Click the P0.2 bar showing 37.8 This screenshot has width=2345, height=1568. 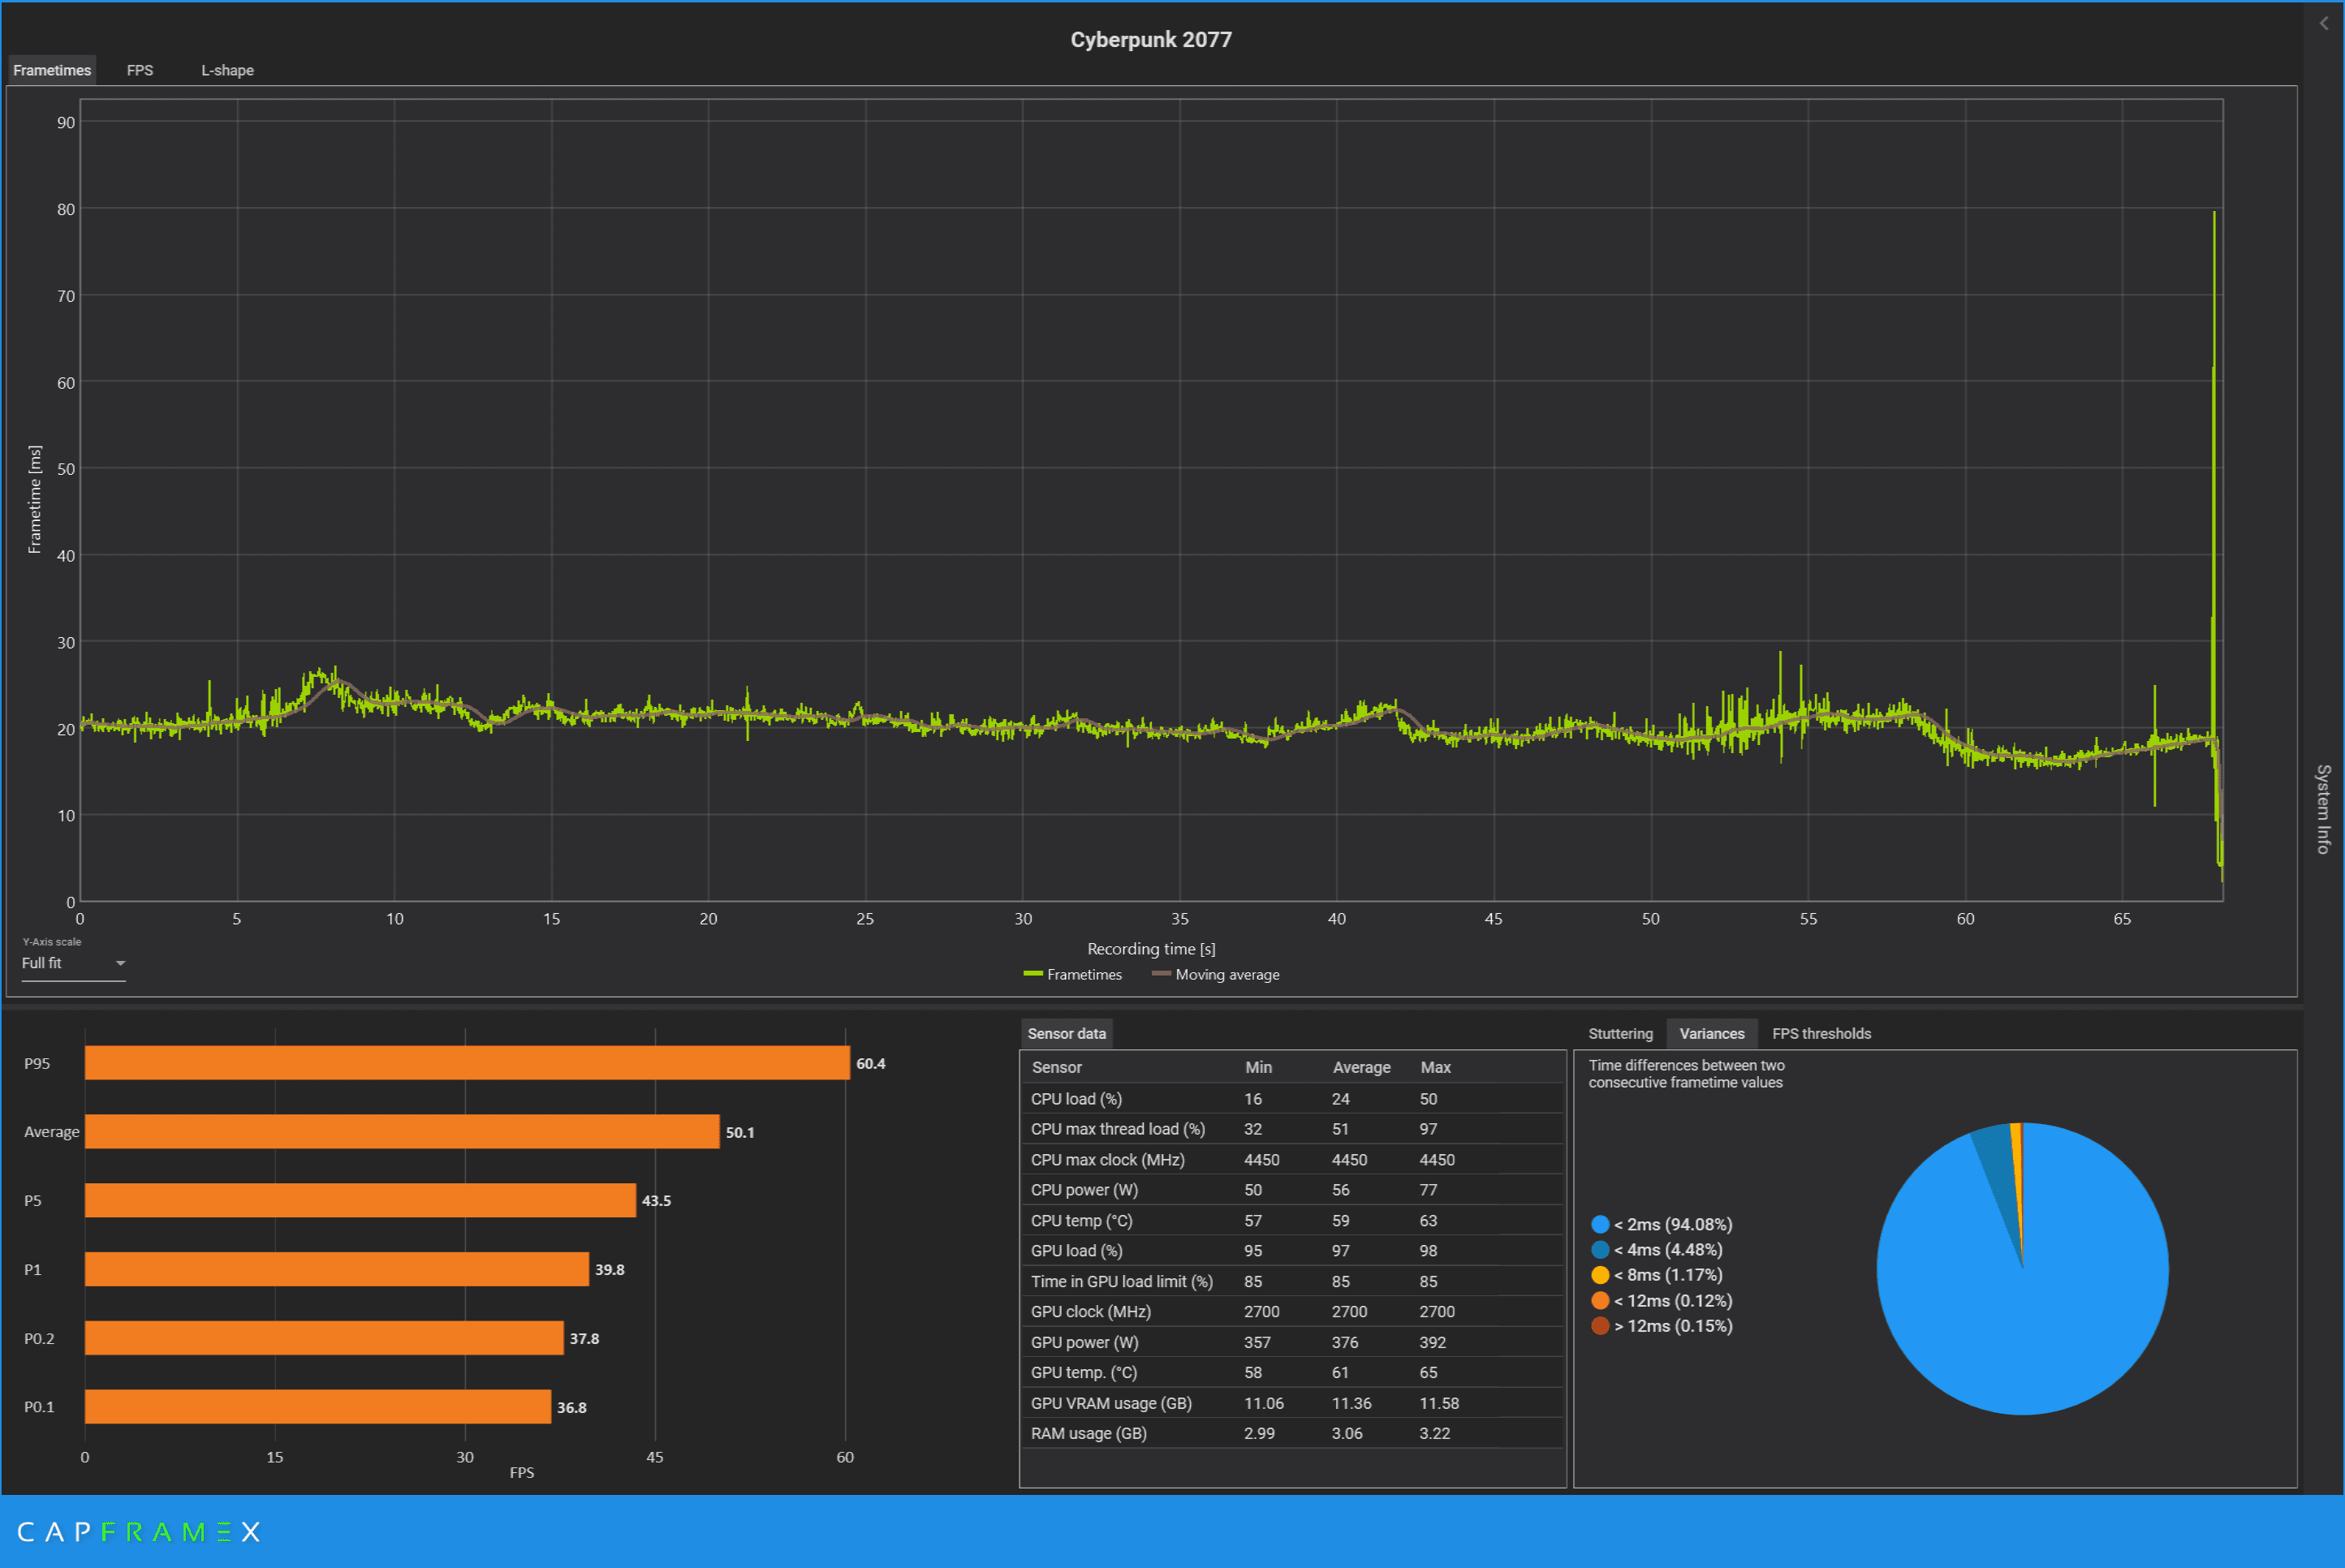[324, 1338]
